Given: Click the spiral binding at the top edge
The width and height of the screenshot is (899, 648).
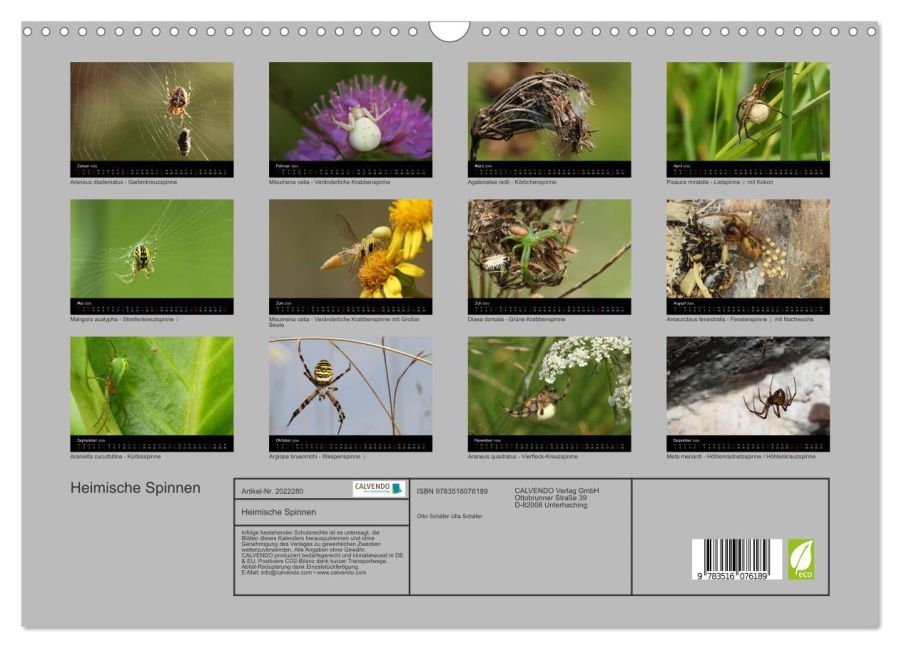Looking at the screenshot, I should click(x=250, y=32).
